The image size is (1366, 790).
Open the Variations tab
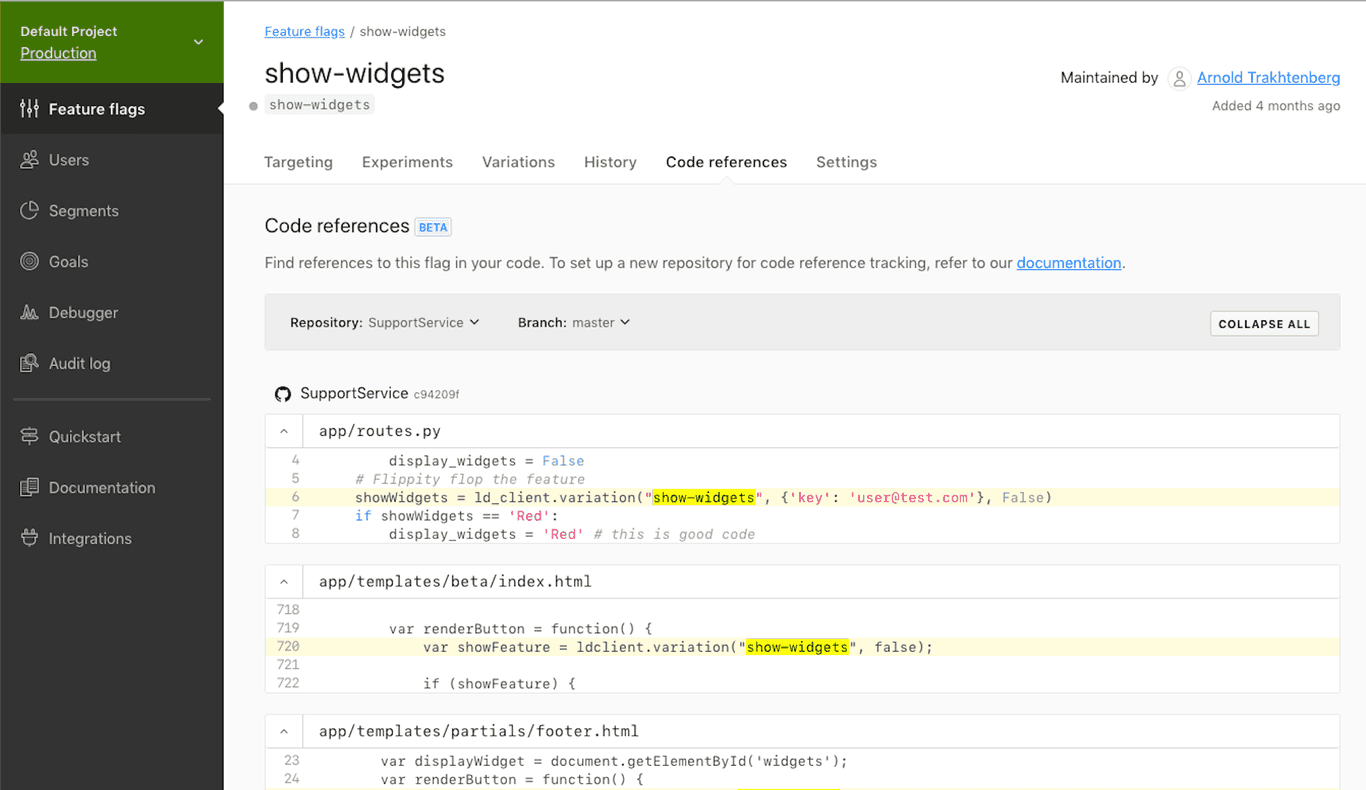click(x=518, y=161)
